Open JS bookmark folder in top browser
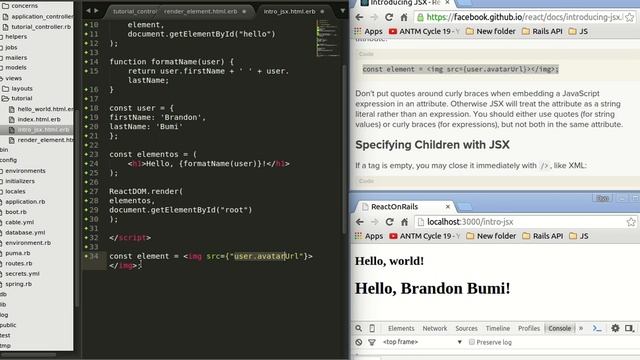The height and width of the screenshot is (360, 640). (x=578, y=31)
